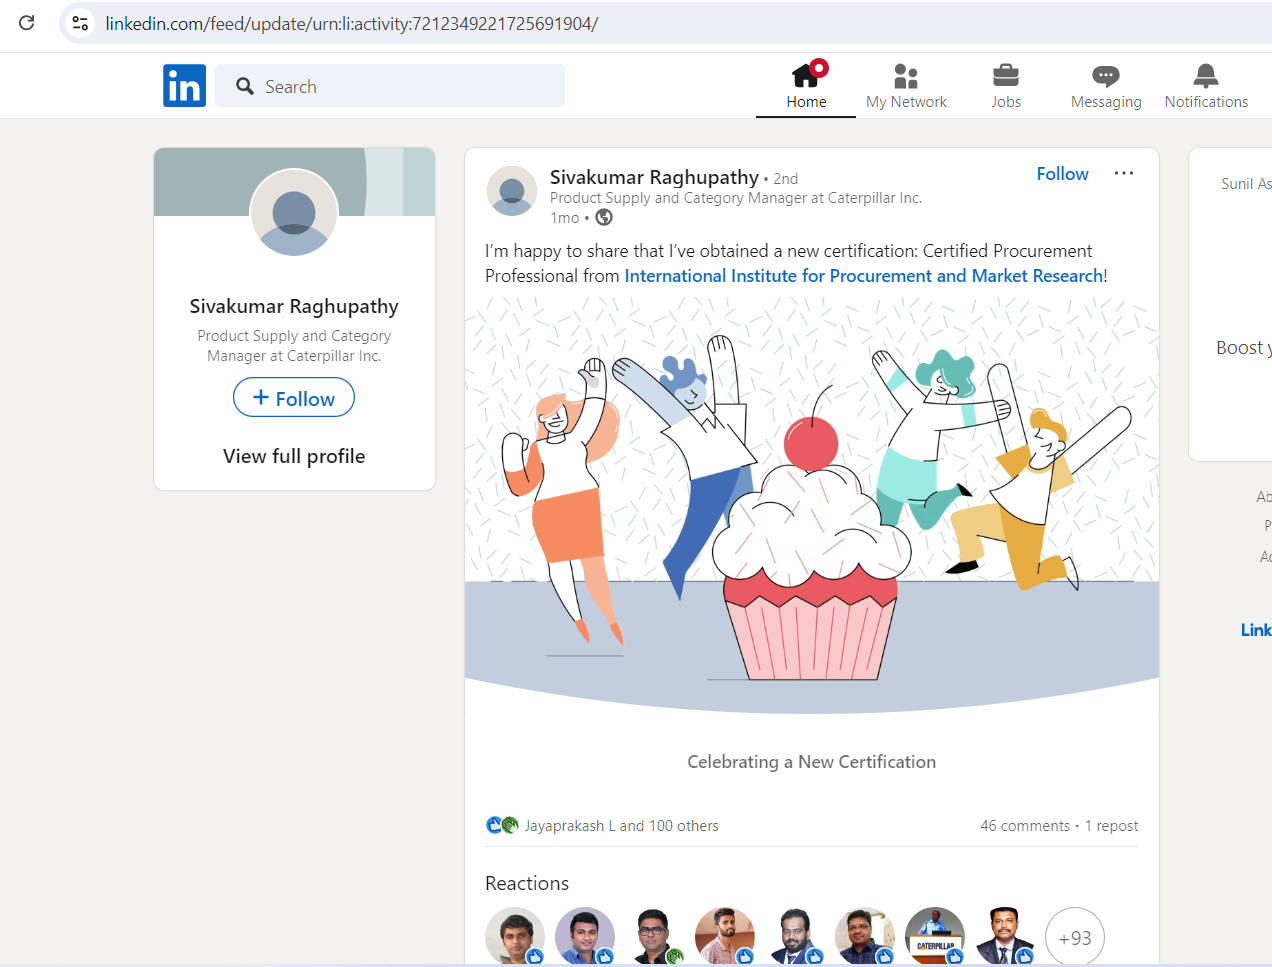Open Messaging tab
Image resolution: width=1272 pixels, height=967 pixels.
(x=1106, y=85)
